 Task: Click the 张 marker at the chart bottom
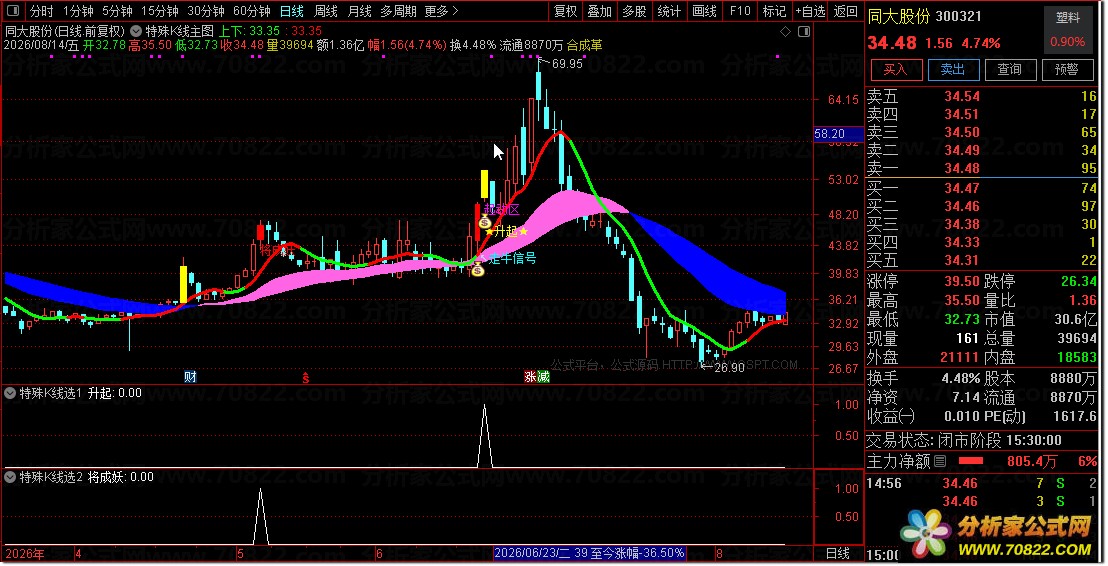[x=530, y=377]
